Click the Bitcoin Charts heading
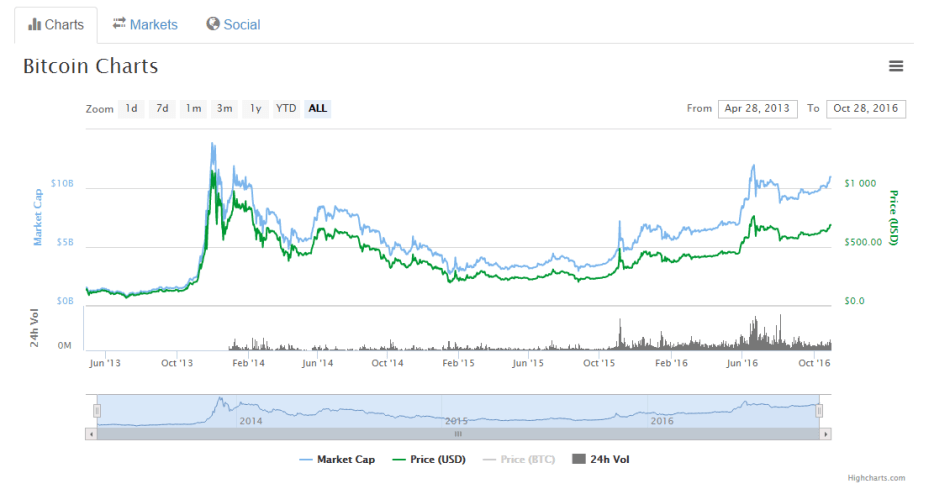The image size is (950, 489). pos(91,66)
